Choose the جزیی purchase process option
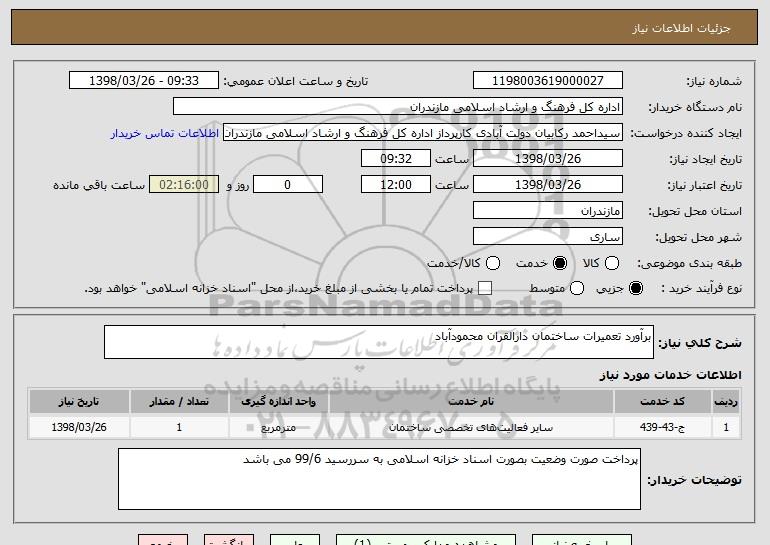Viewport: 770px width, 545px height. click(x=635, y=289)
